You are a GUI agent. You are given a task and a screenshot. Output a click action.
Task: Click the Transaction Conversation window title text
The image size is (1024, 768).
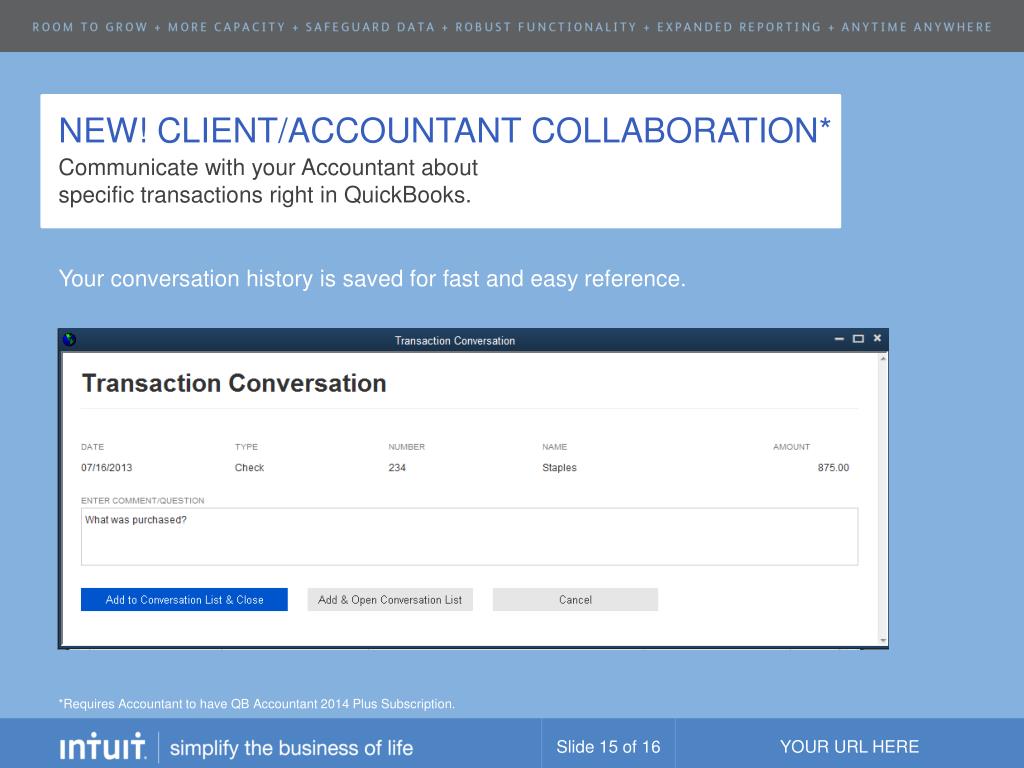pos(455,340)
